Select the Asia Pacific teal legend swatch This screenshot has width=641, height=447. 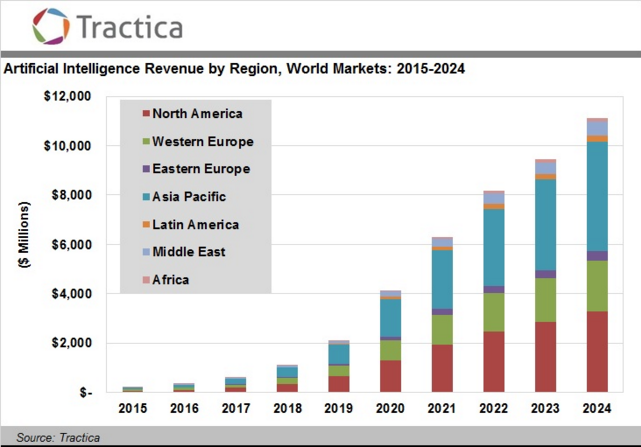[x=146, y=197]
